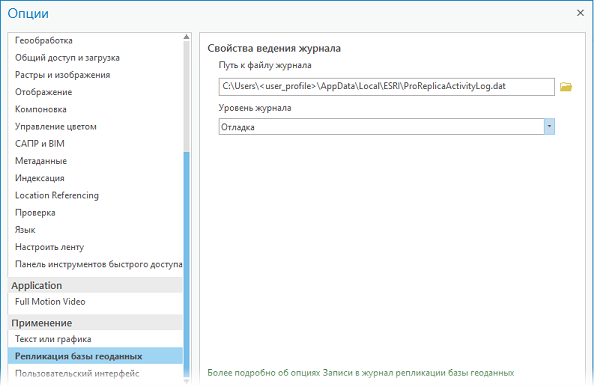Click Свойства ведения журнала heading
This screenshot has width=594, height=387.
[274, 48]
